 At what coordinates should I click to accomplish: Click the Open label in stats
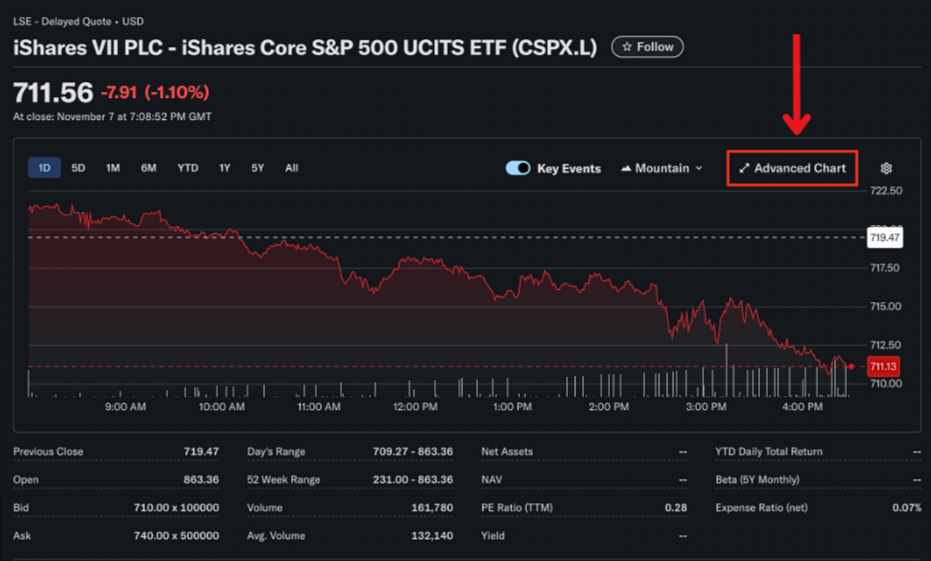point(26,480)
